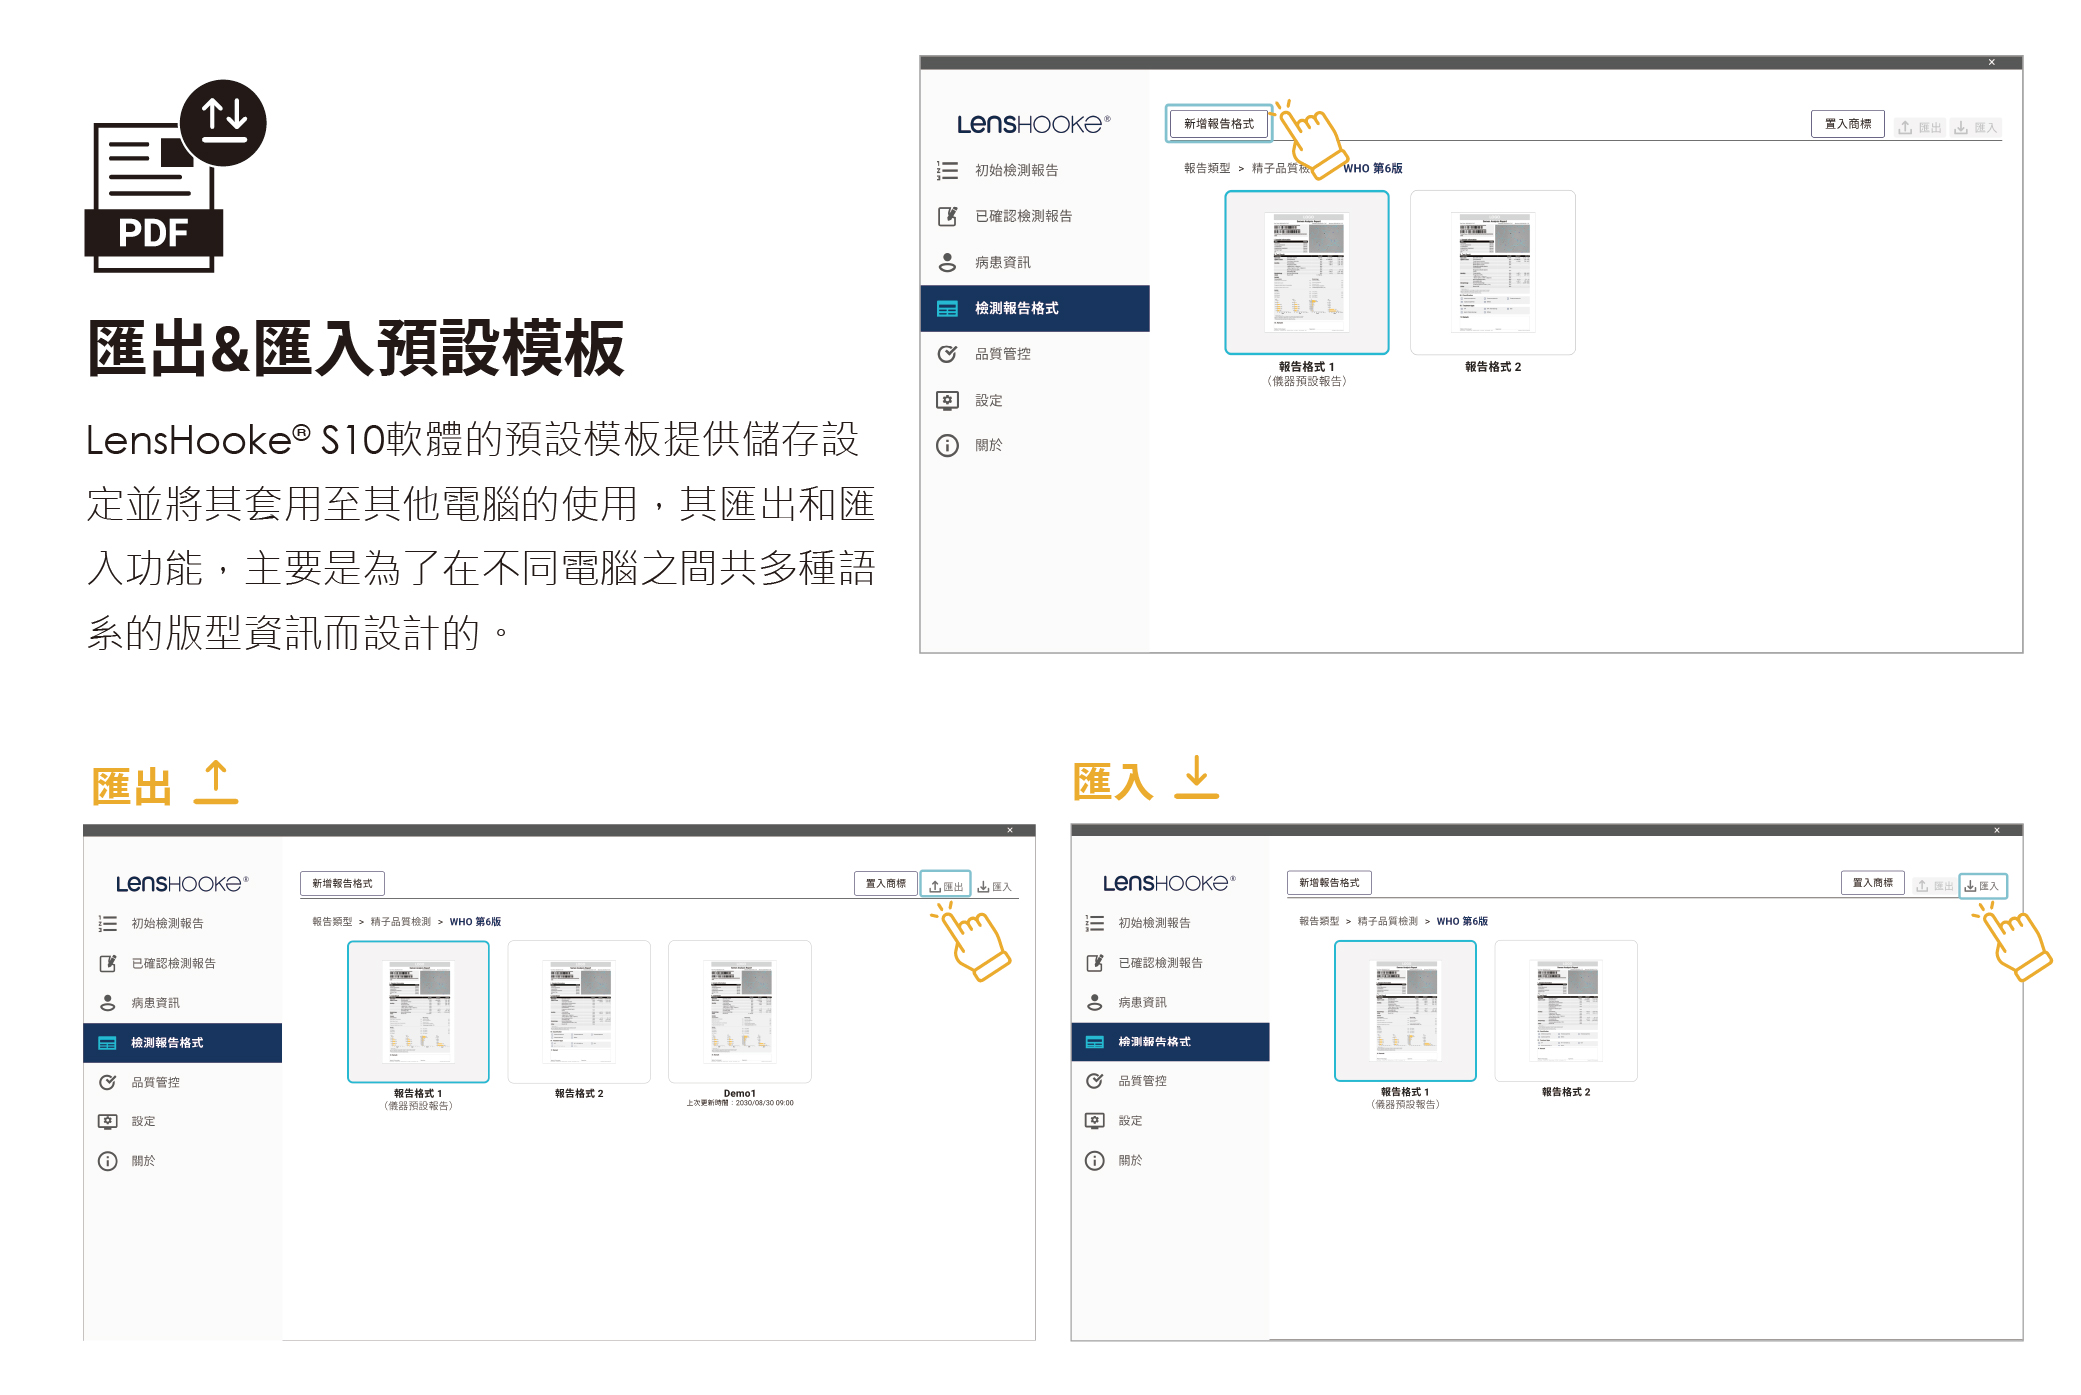Click 關於 info icon in the 匯入 window
This screenshot has height=1395, width=2081.
1094,1160
